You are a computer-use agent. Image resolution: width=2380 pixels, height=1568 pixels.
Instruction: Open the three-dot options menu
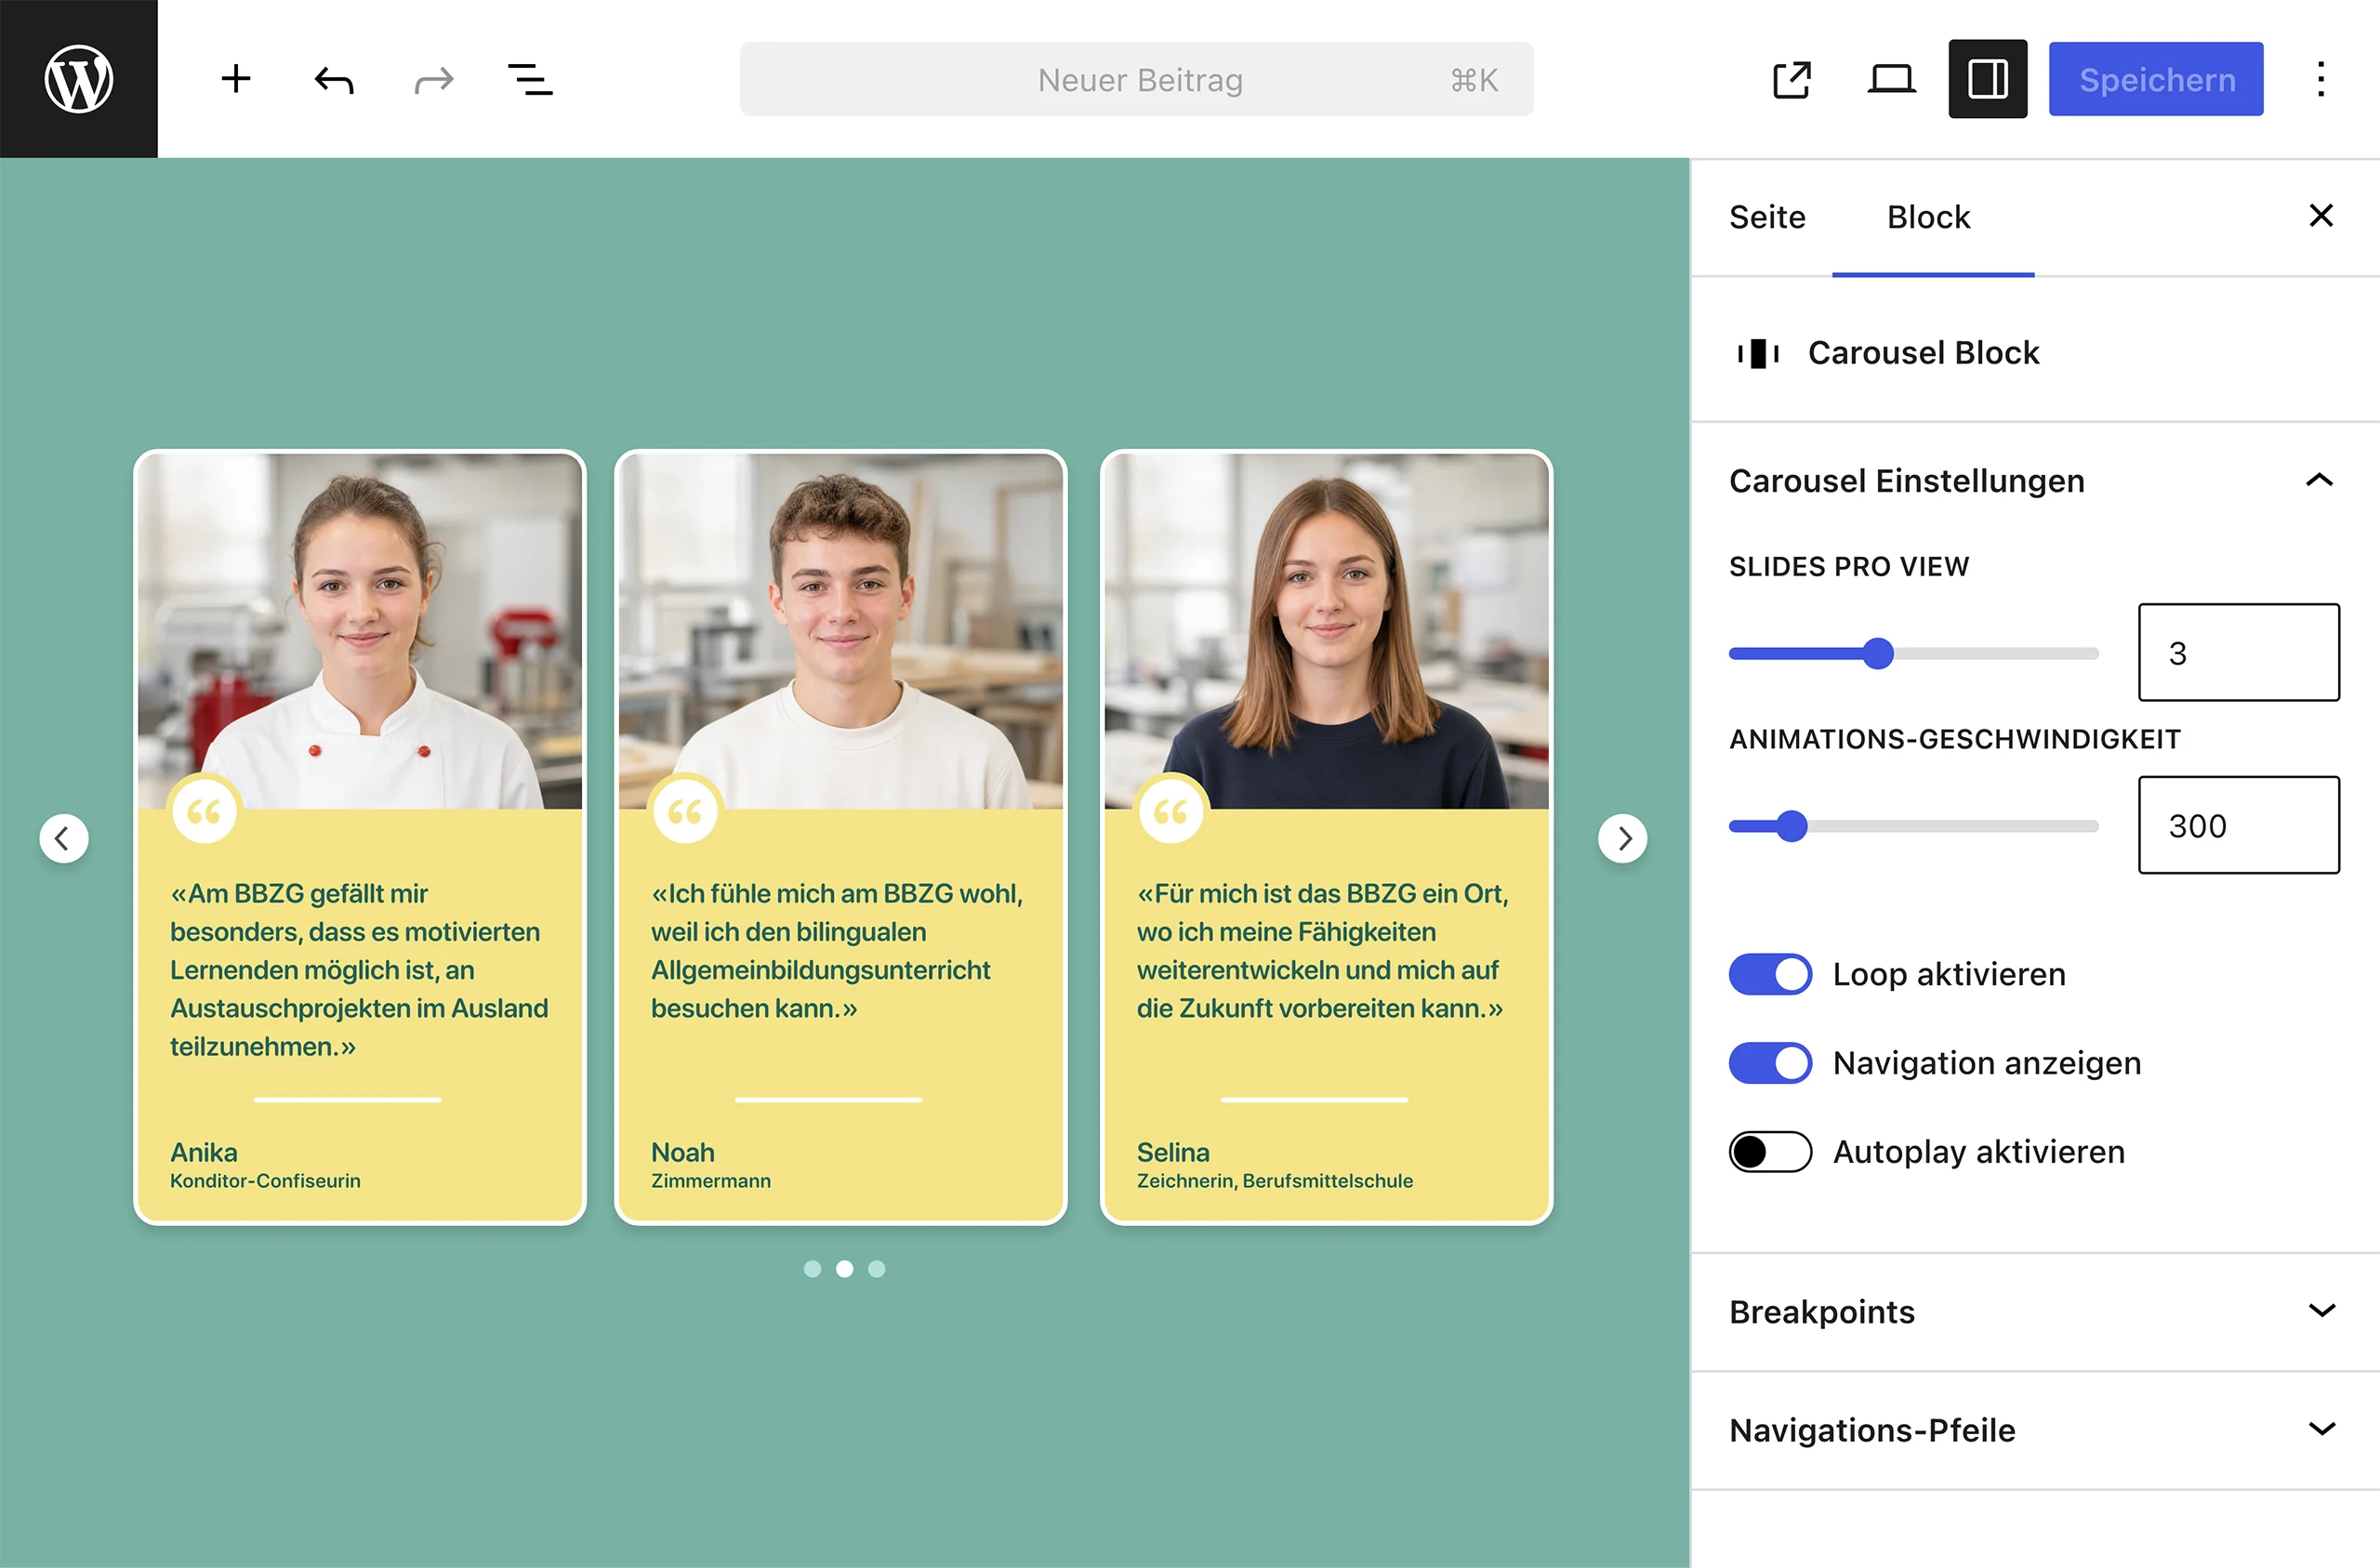(2321, 79)
